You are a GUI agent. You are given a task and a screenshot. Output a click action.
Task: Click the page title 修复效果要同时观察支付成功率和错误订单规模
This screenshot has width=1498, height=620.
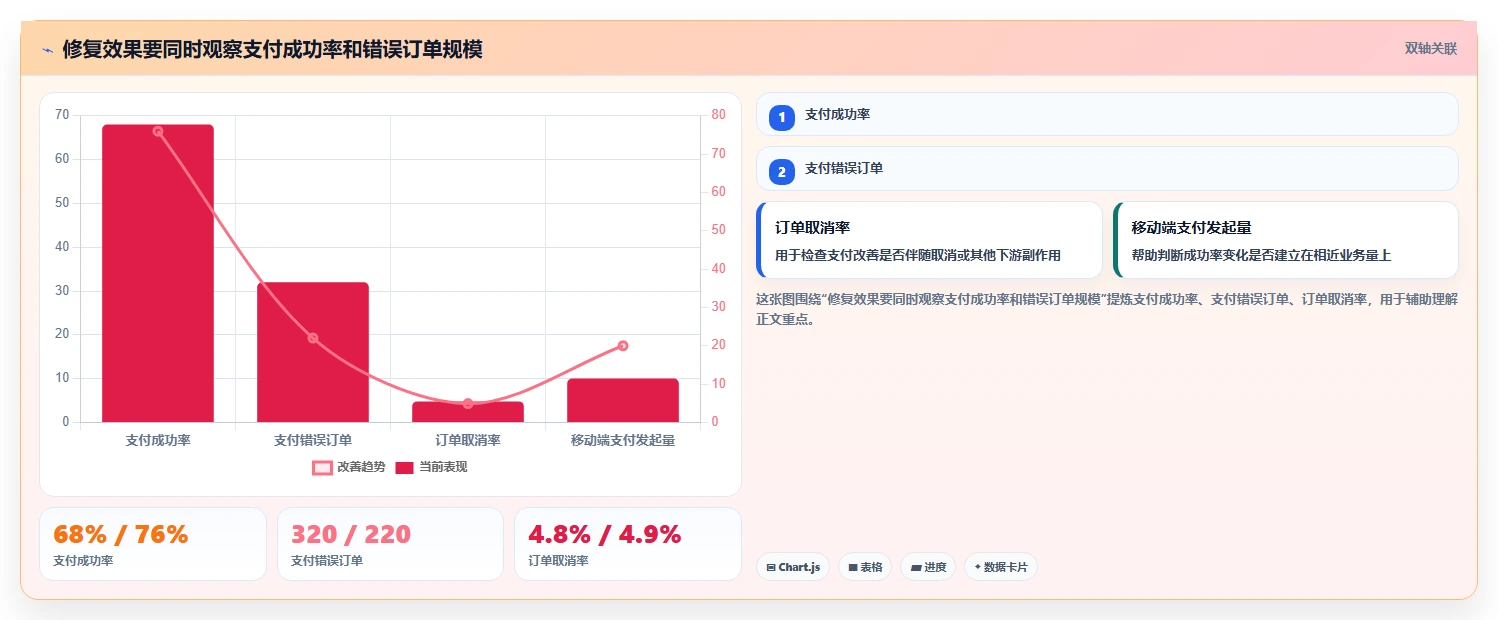click(272, 49)
